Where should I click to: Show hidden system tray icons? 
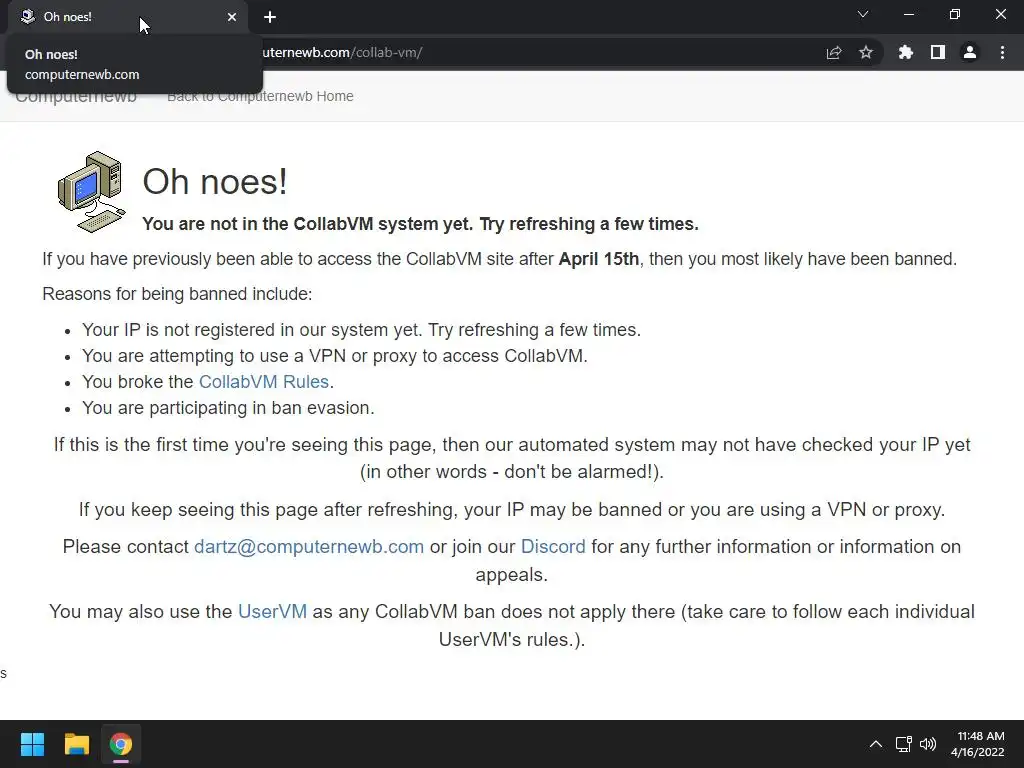tap(876, 744)
